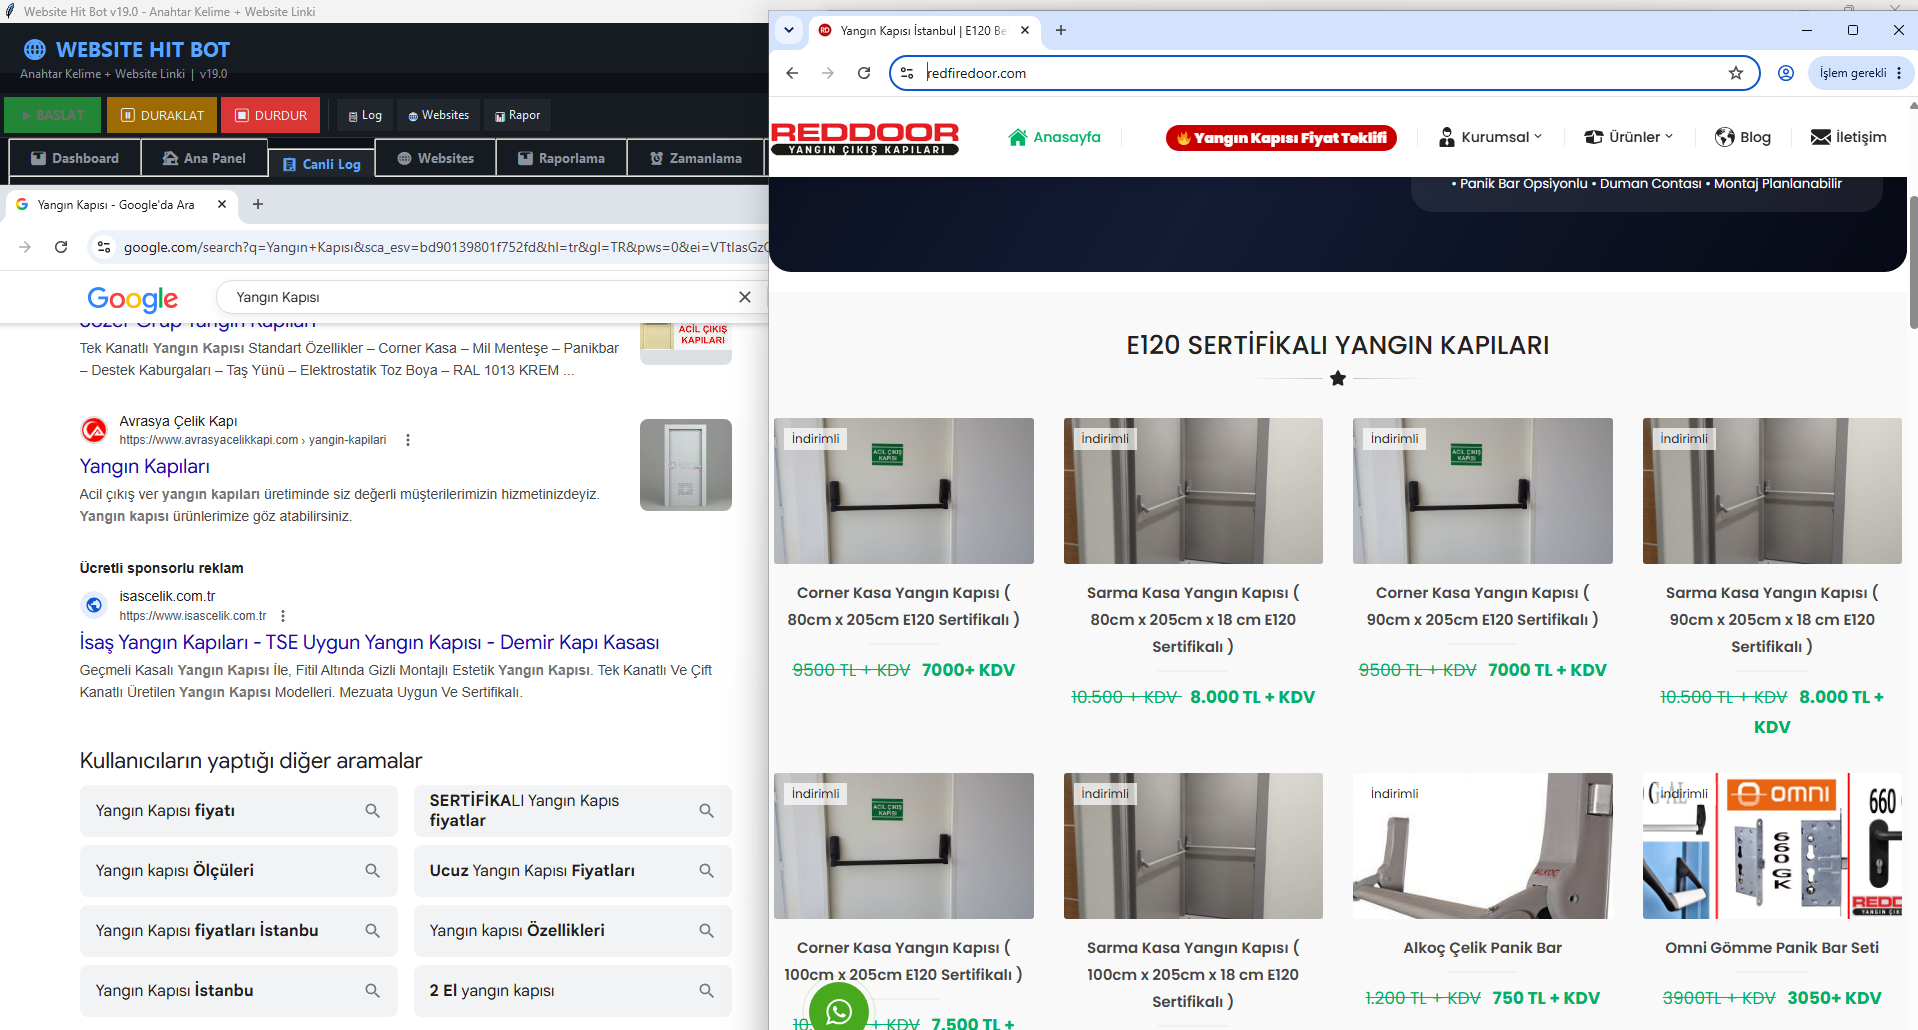Open Chrome tab search dropdown
This screenshot has width=1918, height=1030.
789,30
